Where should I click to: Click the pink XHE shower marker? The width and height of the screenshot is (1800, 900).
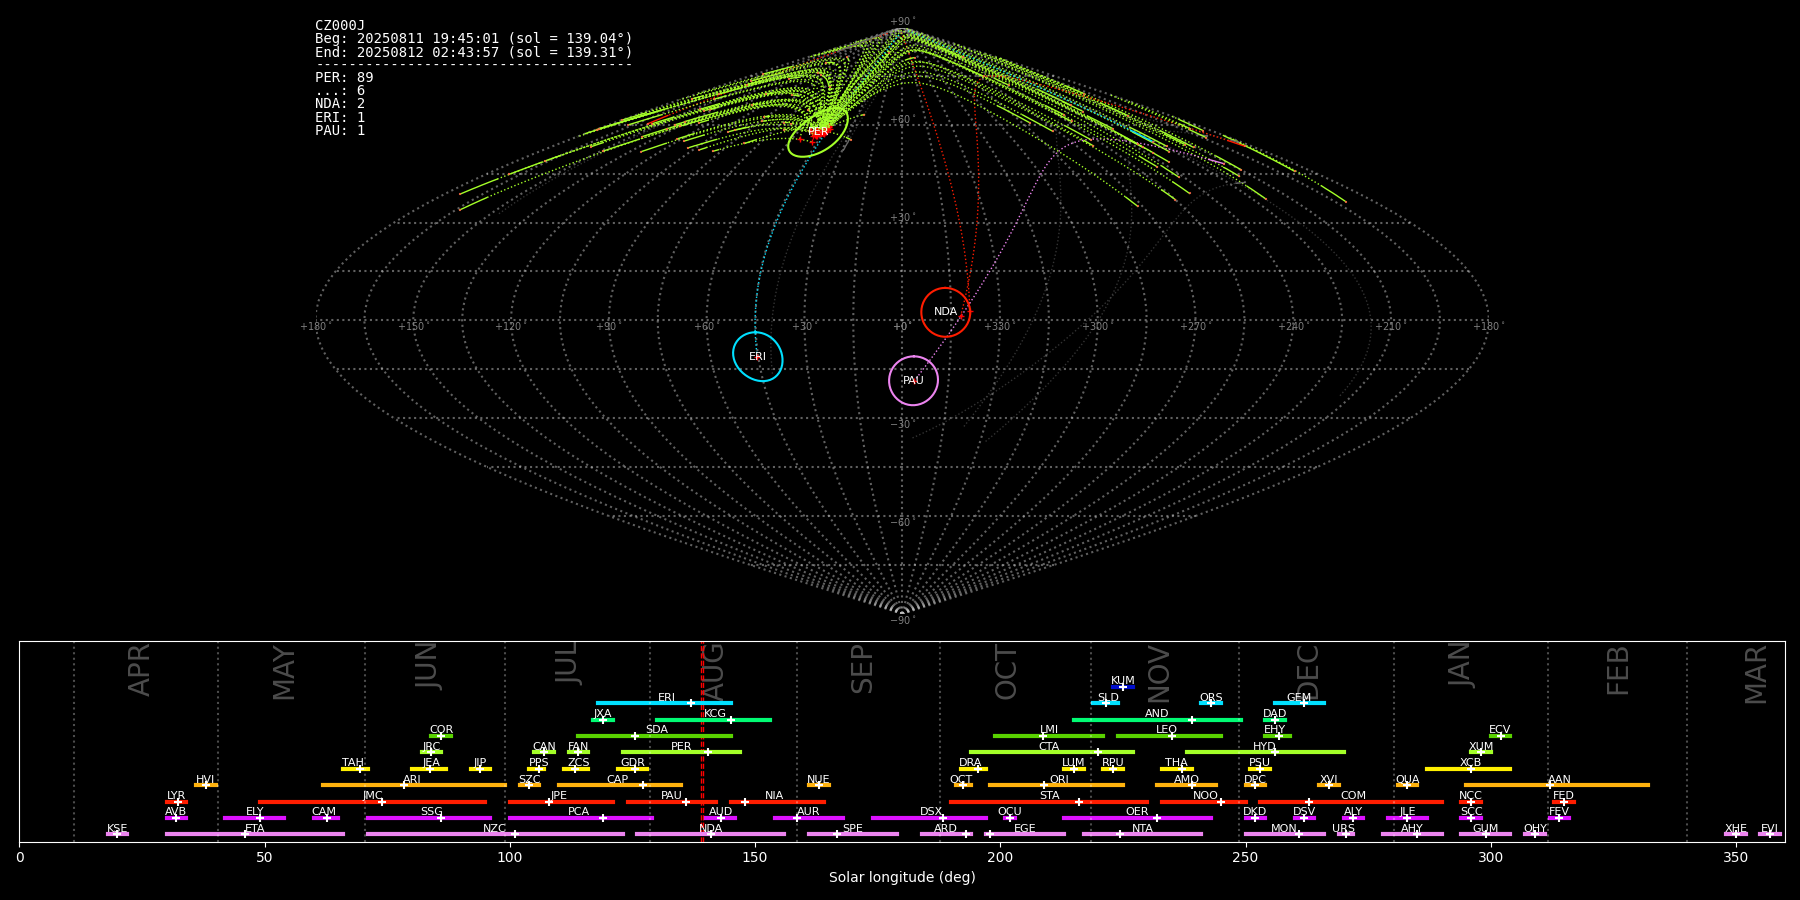(1736, 834)
